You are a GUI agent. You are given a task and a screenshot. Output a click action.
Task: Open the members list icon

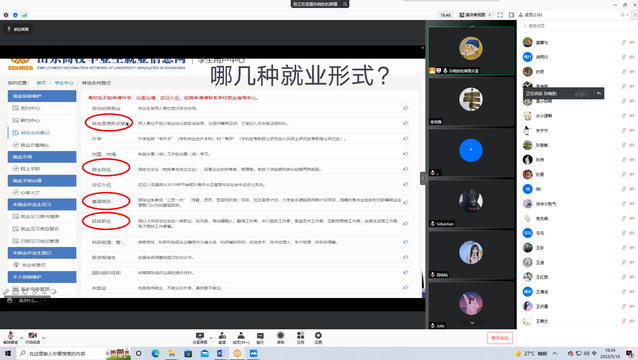(241, 338)
